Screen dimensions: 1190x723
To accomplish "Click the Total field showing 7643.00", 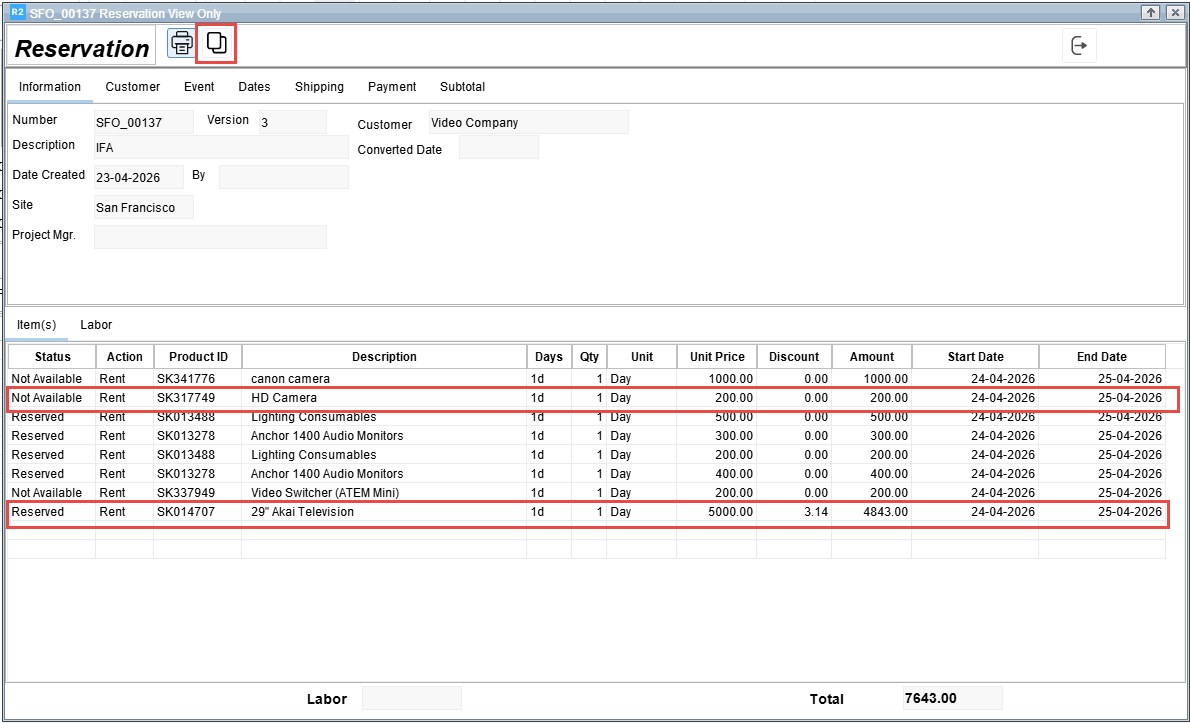I will [x=951, y=698].
